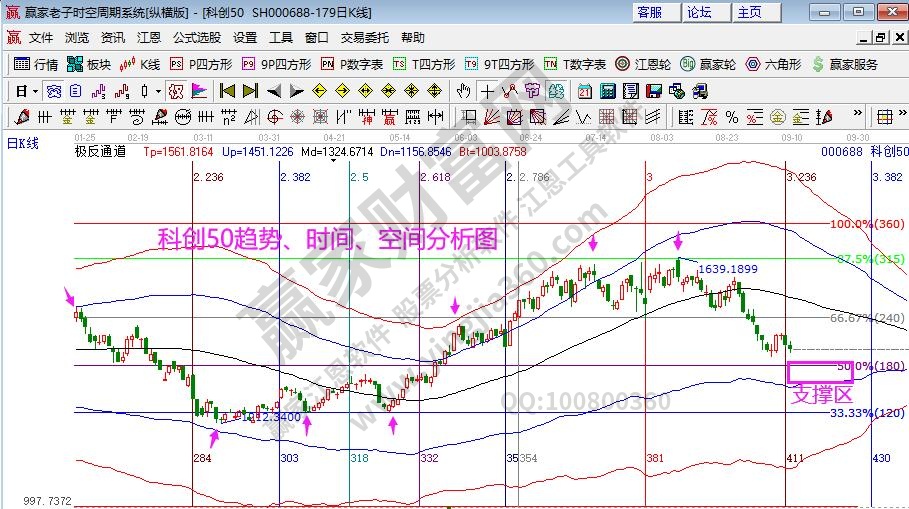Restore the inner chart window
Screen dimensions: 909x509
point(881,38)
